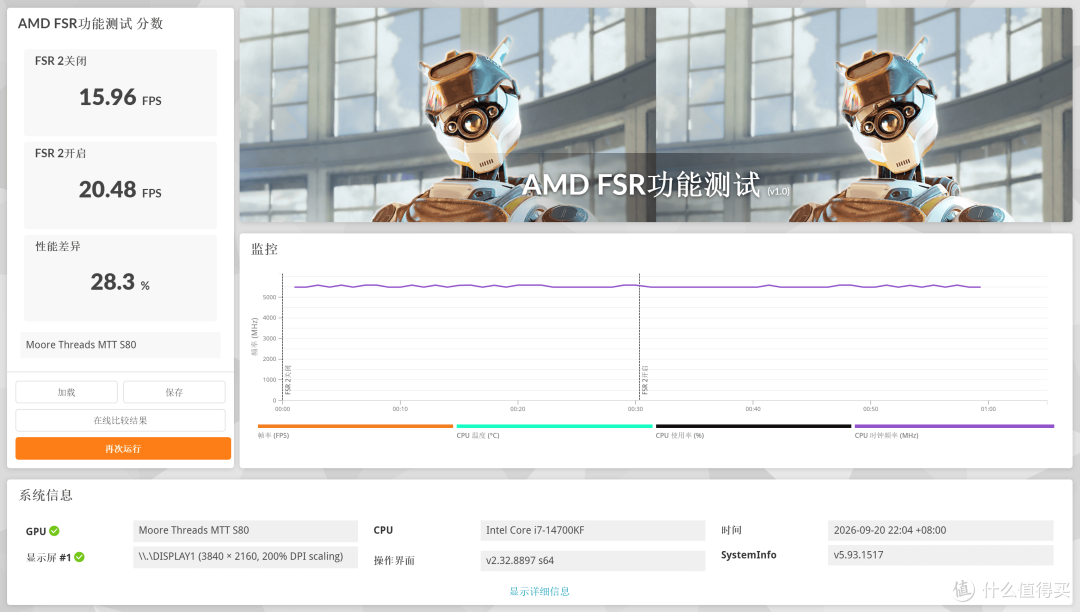Click the 监控 monitoring heading
The image size is (1080, 612).
[264, 249]
